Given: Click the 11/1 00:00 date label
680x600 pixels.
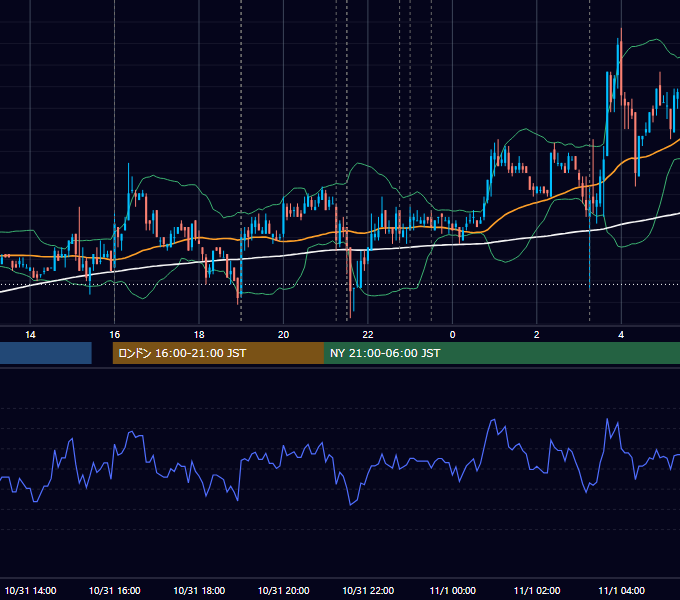Looking at the screenshot, I should [453, 591].
